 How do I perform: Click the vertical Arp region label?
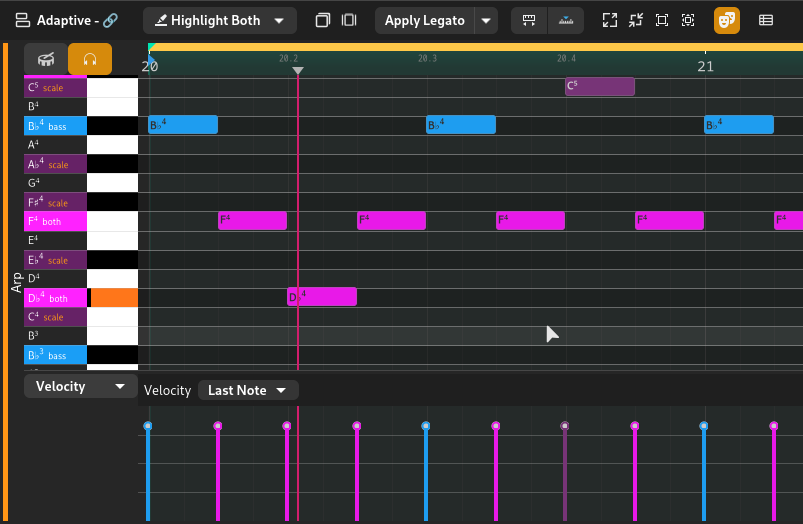(x=16, y=283)
